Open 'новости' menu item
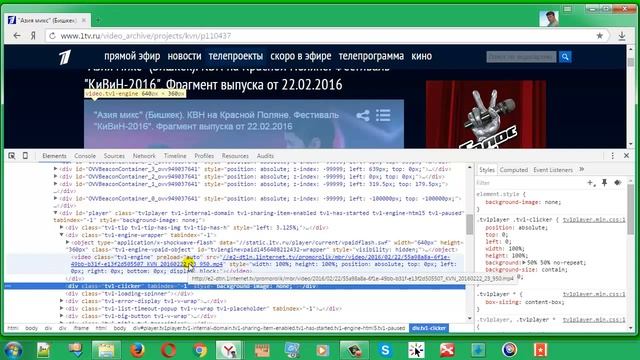640x360 pixels. [x=184, y=56]
